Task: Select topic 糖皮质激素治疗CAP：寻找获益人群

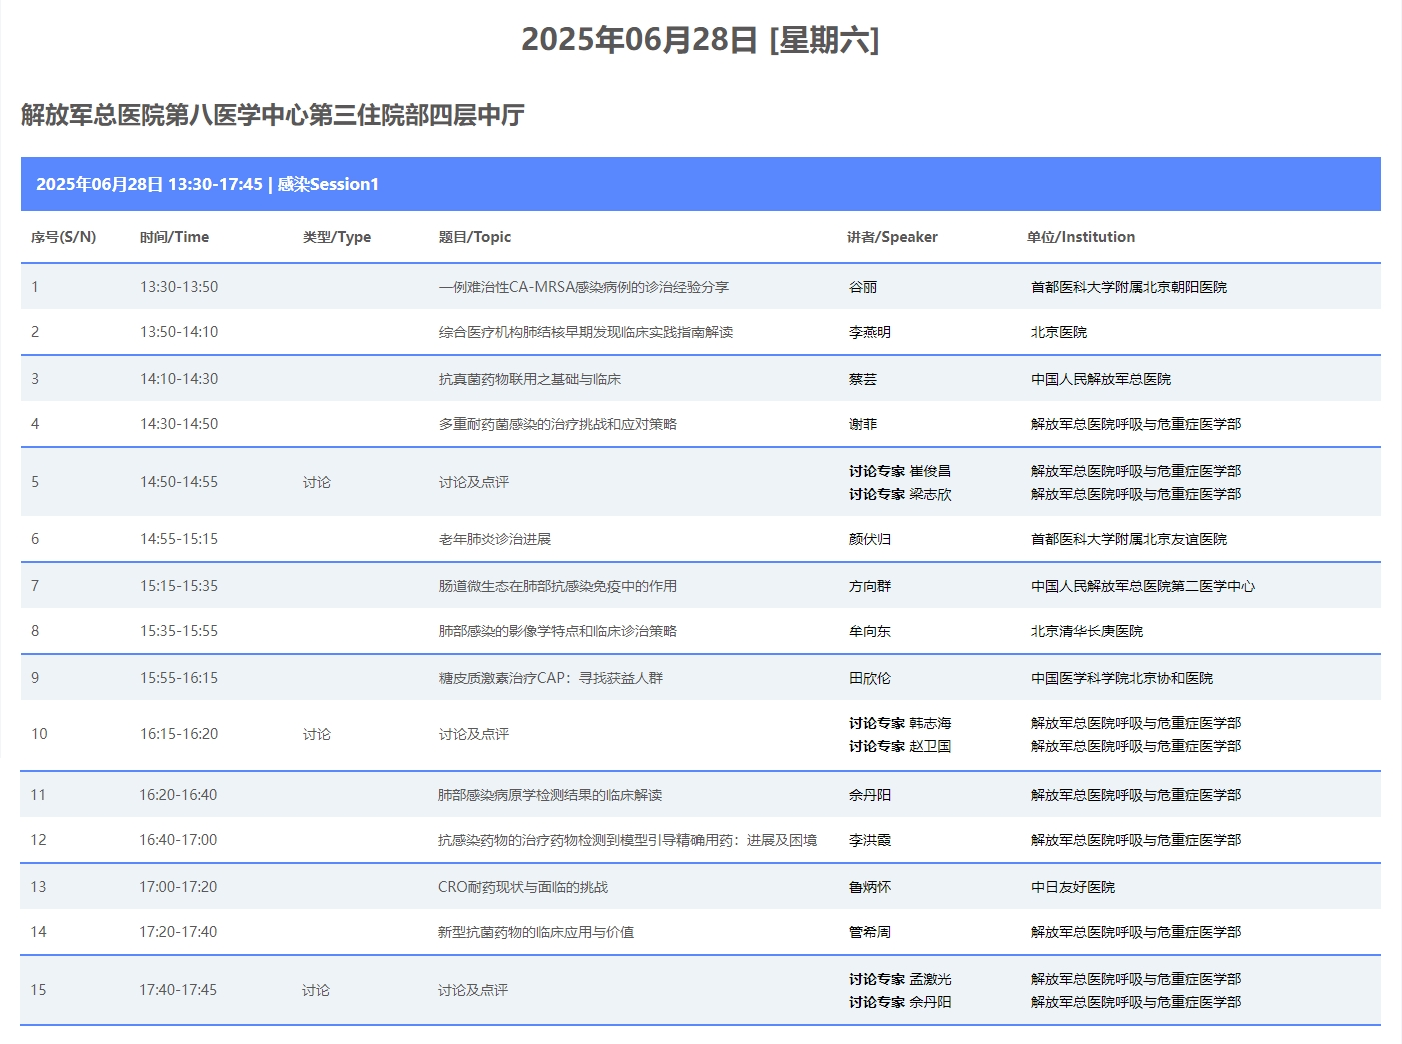Action: pyautogui.click(x=551, y=678)
